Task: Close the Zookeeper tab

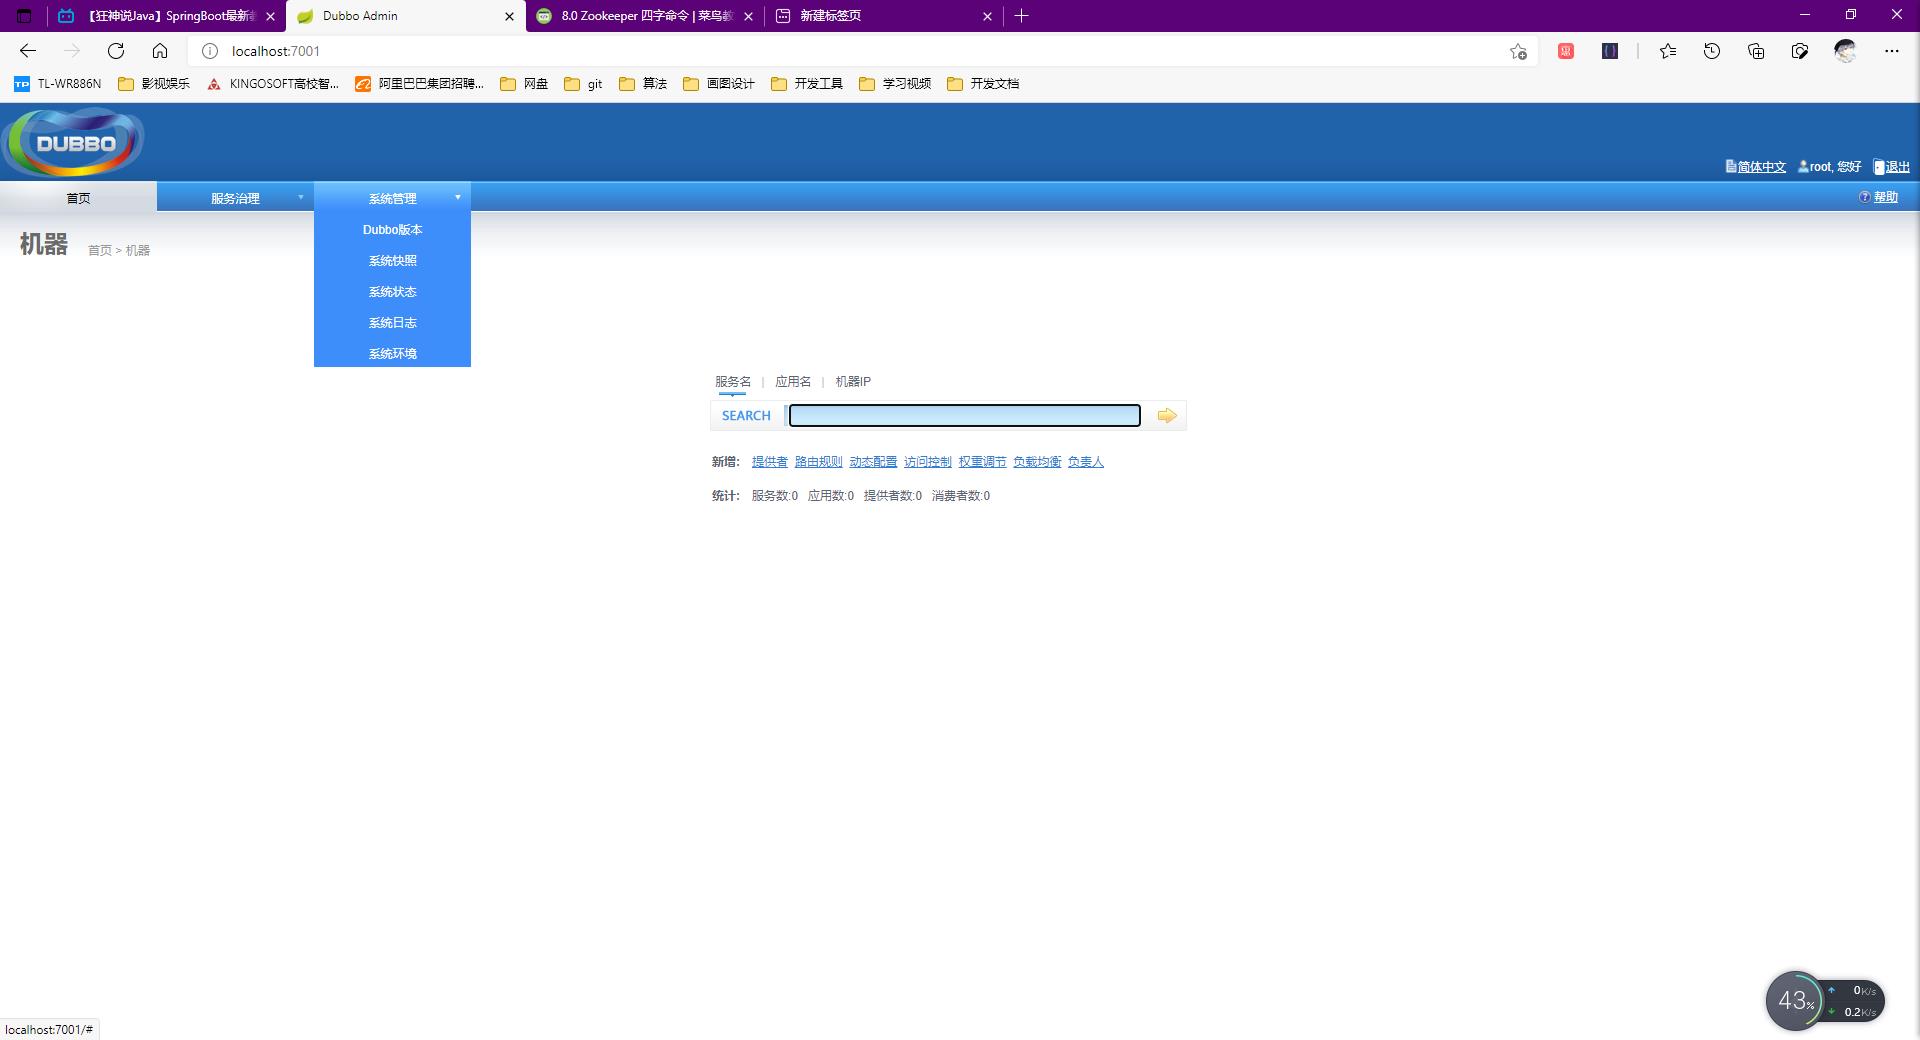Action: tap(748, 16)
